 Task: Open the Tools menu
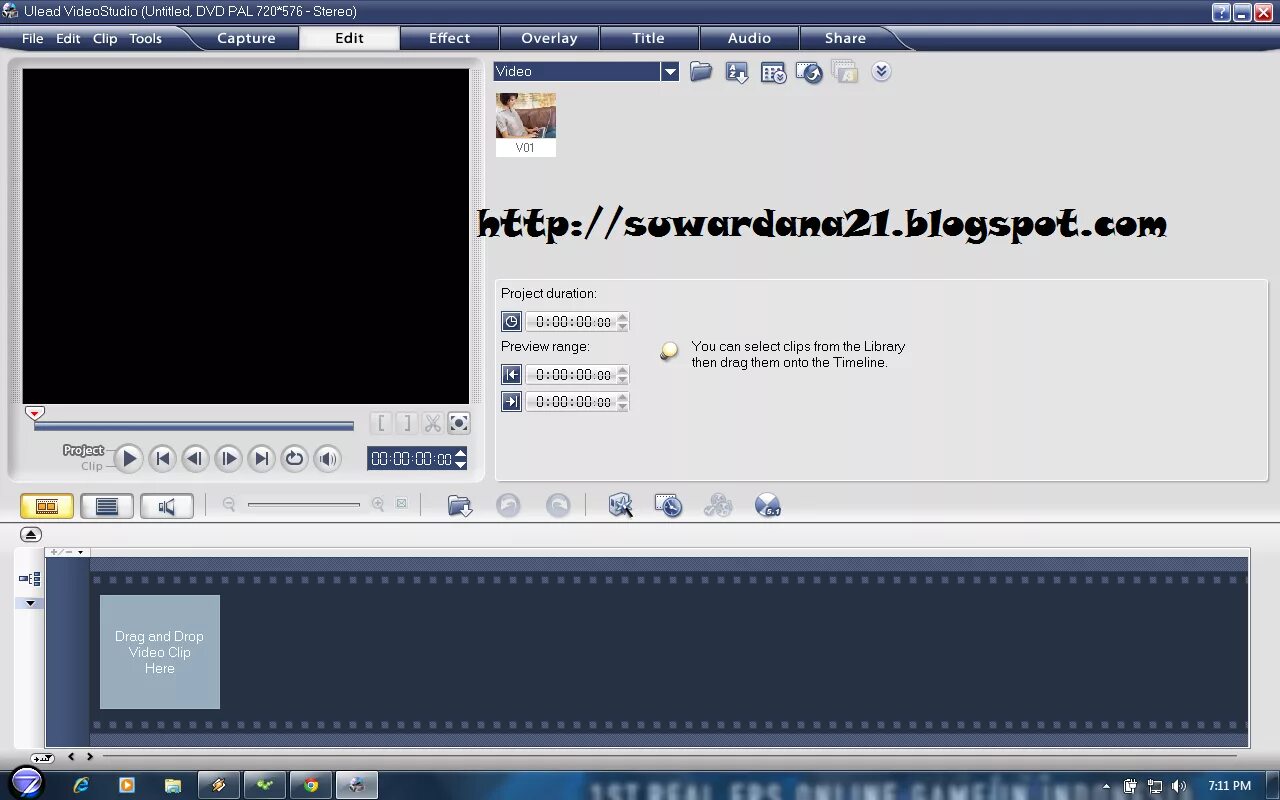click(x=145, y=39)
